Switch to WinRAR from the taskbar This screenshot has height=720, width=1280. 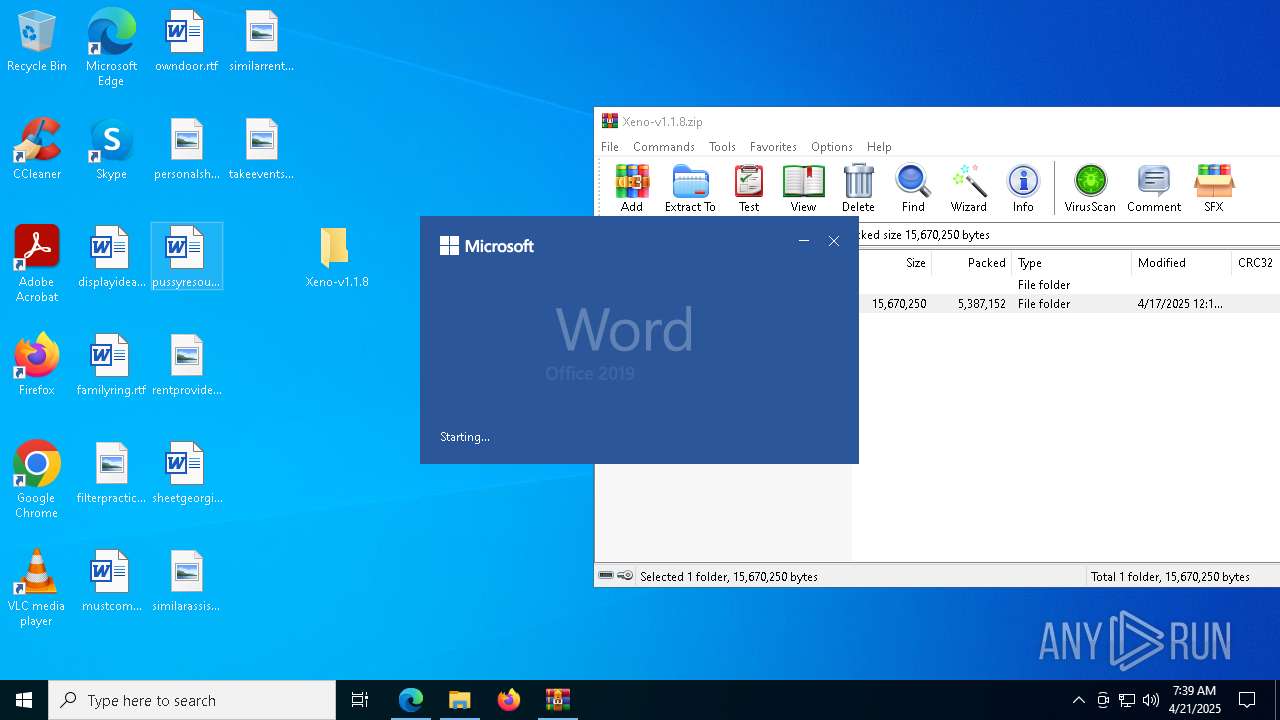[558, 700]
